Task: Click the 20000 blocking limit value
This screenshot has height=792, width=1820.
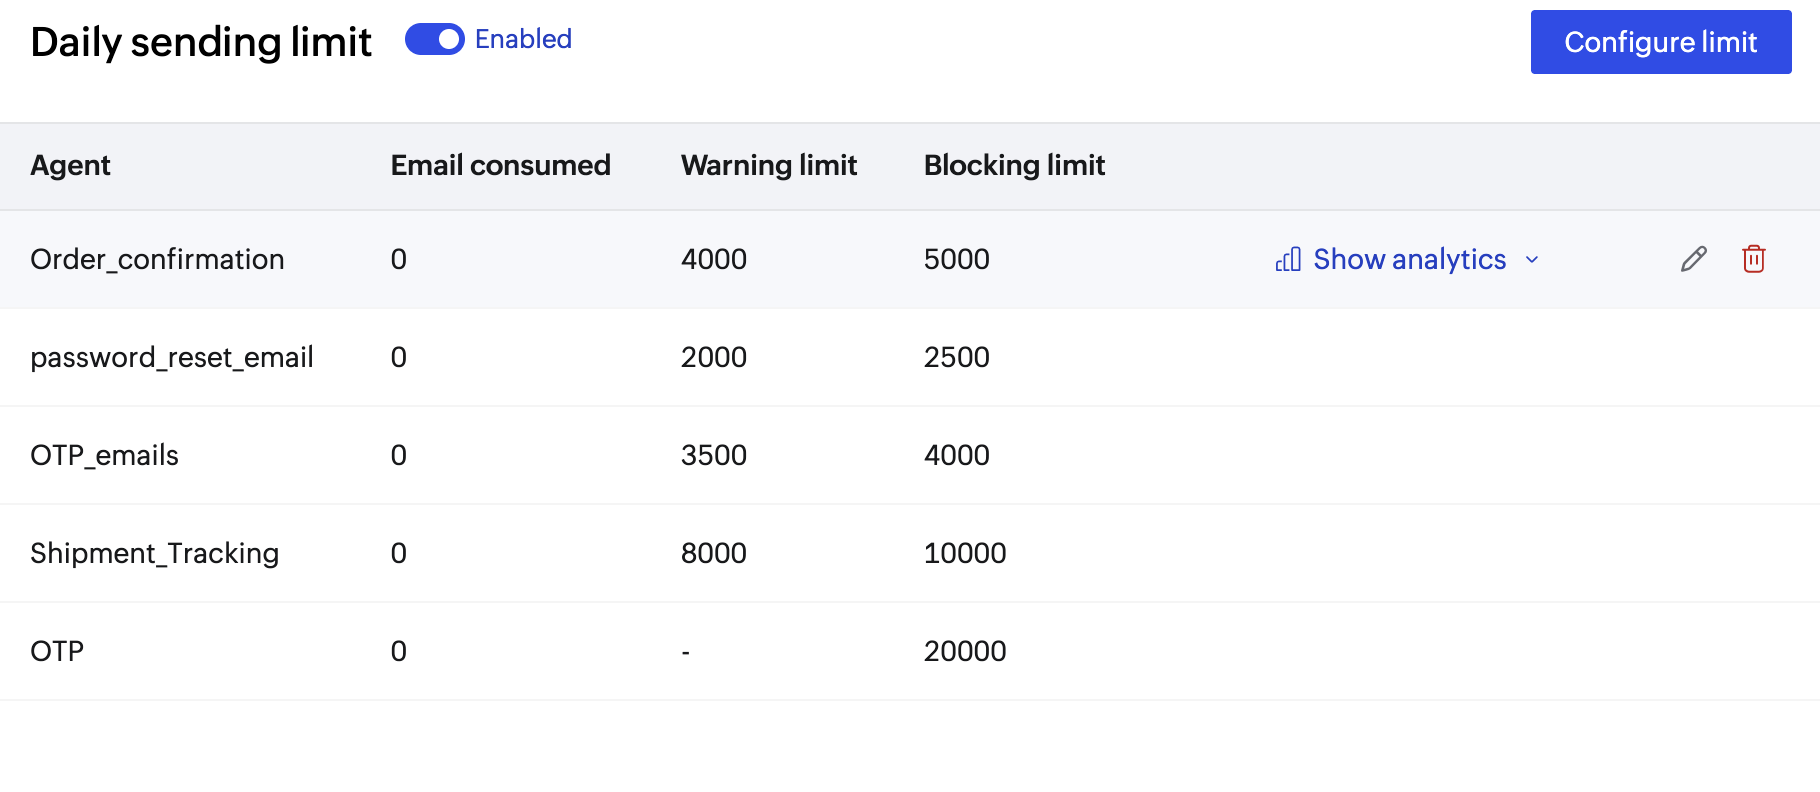Action: pyautogui.click(x=964, y=652)
